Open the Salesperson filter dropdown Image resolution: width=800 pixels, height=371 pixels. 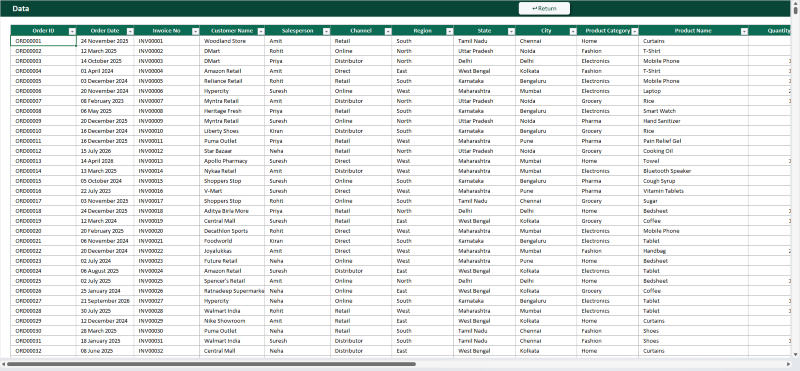pos(326,31)
